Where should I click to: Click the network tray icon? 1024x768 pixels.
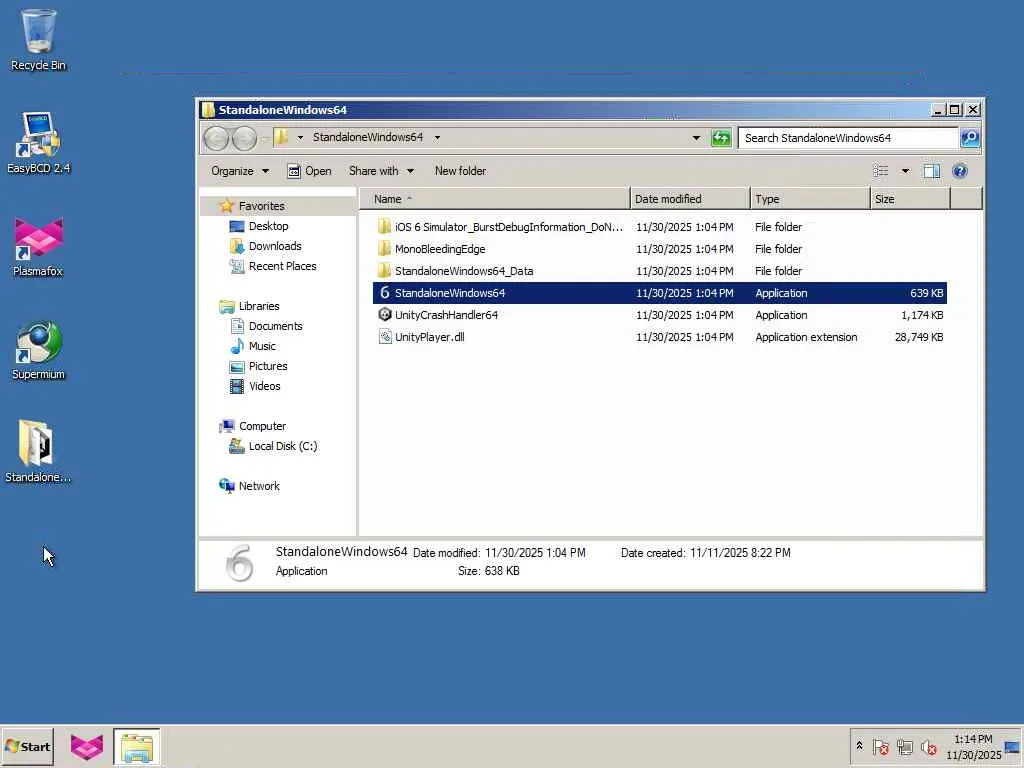click(904, 747)
